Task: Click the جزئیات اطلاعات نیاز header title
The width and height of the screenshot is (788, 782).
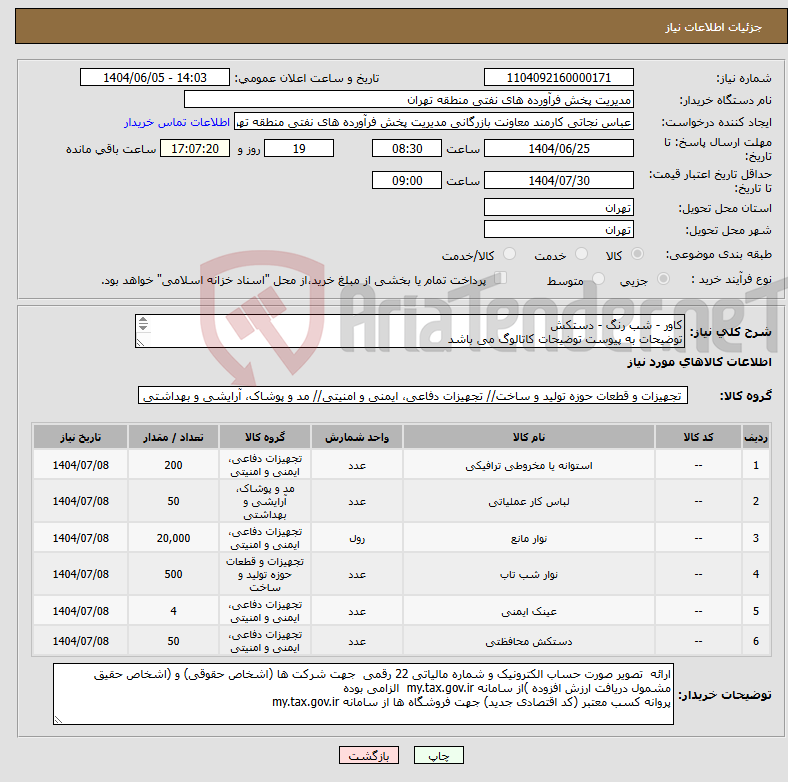Action: tap(714, 27)
